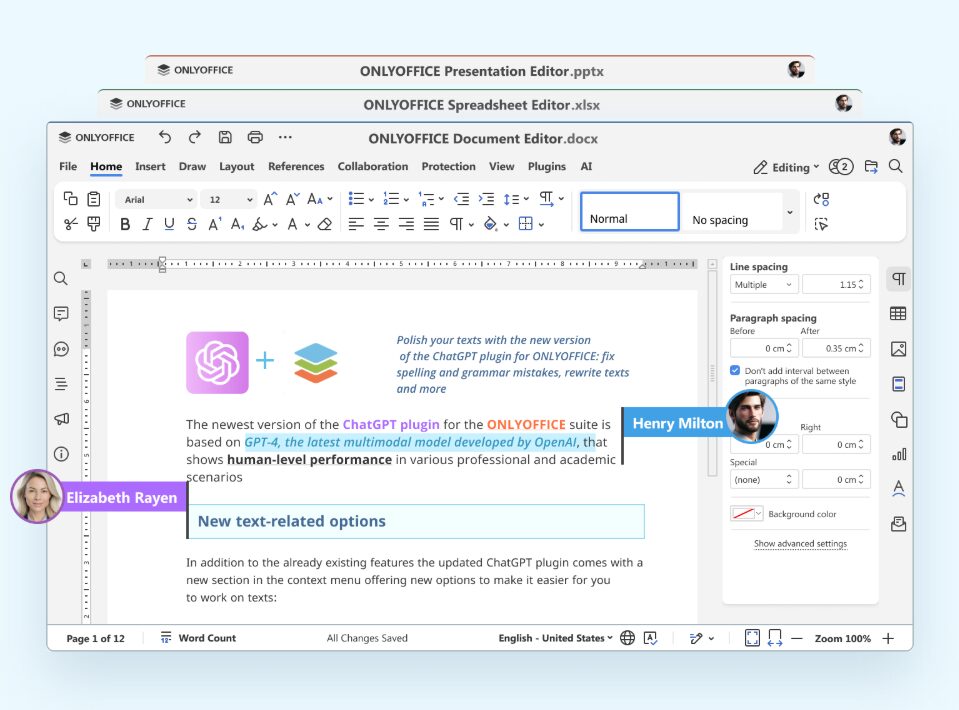Click the Save diskette icon
Image resolution: width=959 pixels, height=710 pixels.
[225, 137]
